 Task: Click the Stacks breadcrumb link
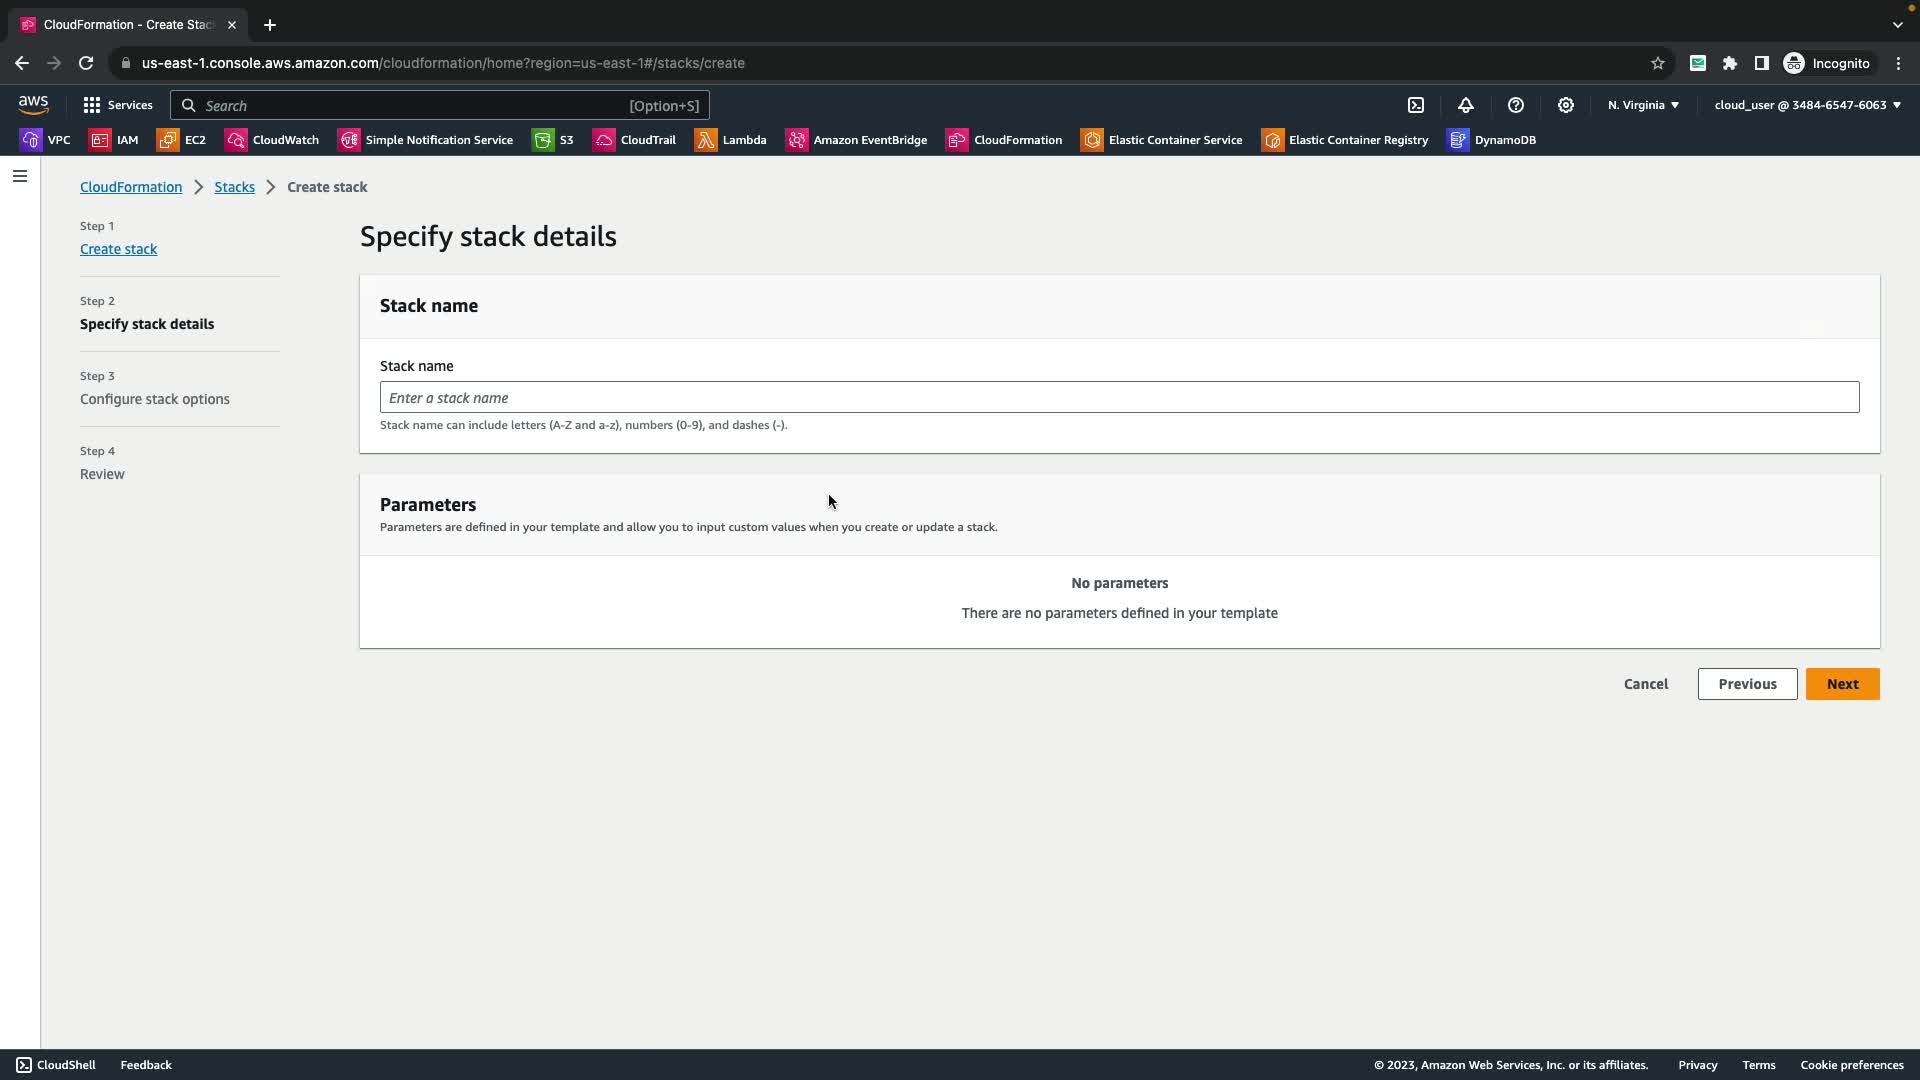234,187
